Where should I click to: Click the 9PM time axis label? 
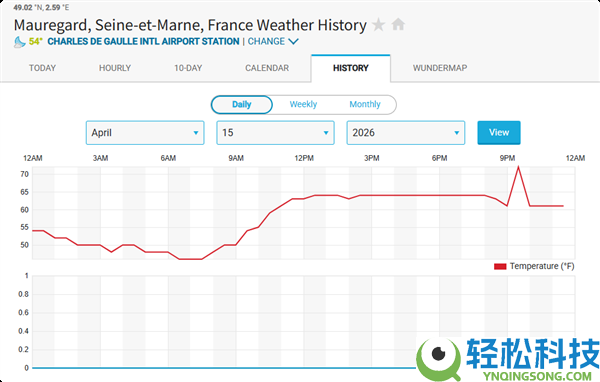pos(507,158)
